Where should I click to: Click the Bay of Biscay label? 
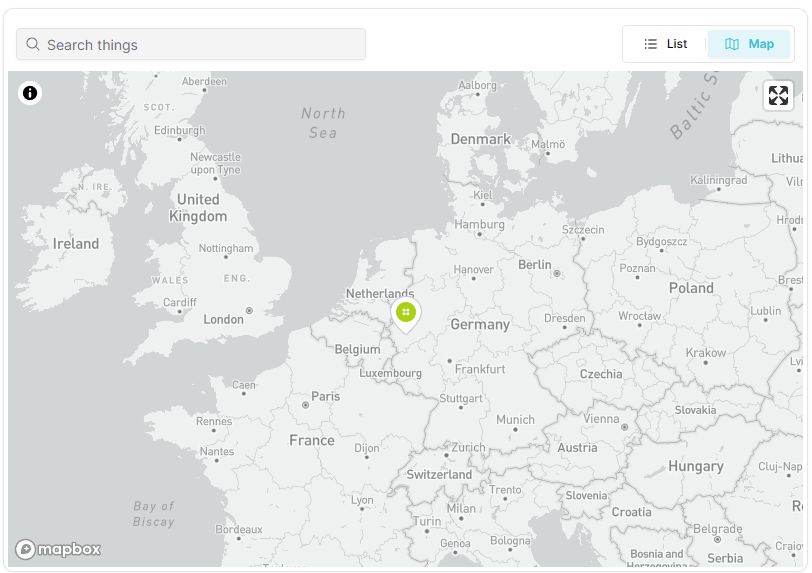[154, 513]
